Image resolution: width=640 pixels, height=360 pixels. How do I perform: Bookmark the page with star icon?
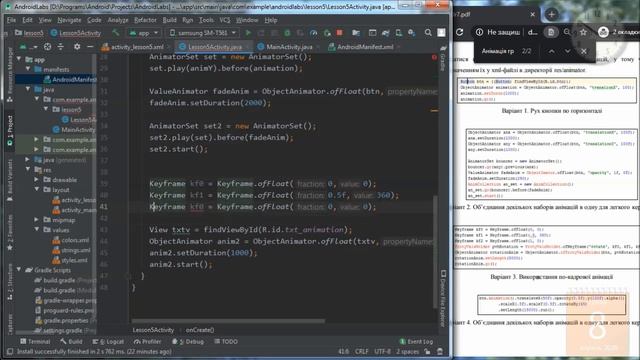tap(583, 32)
